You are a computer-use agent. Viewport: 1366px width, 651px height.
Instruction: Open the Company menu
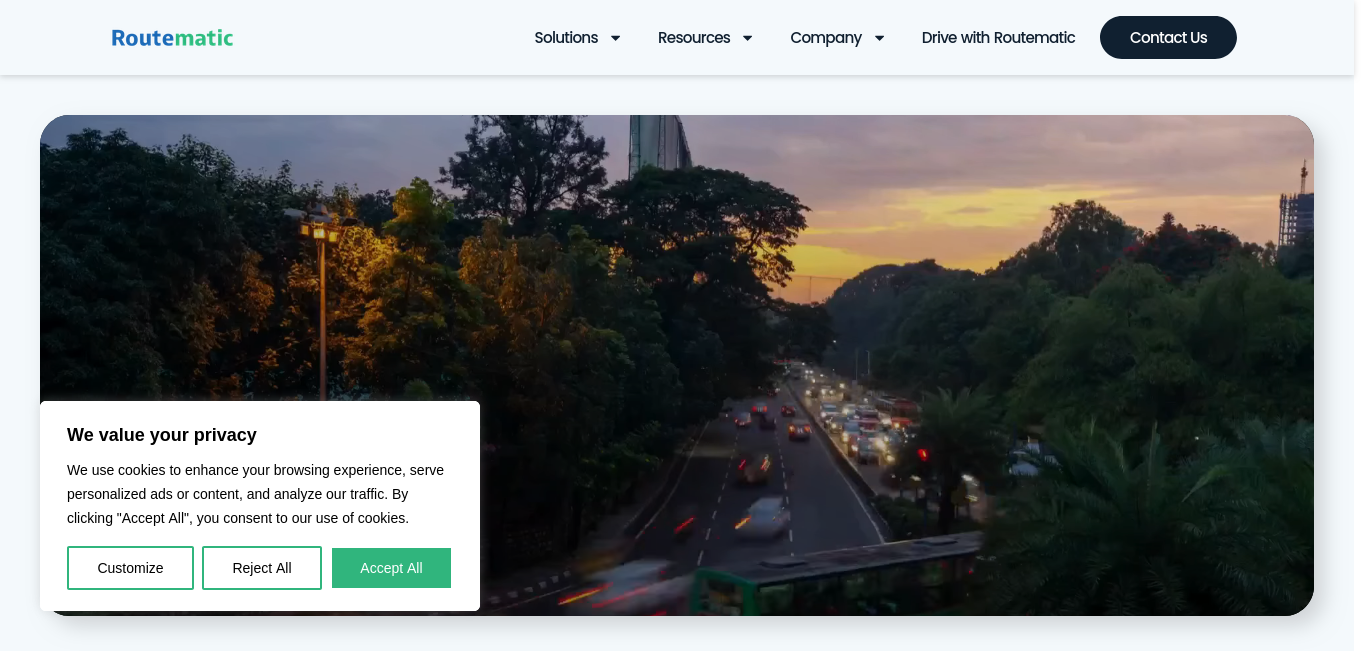click(x=826, y=38)
